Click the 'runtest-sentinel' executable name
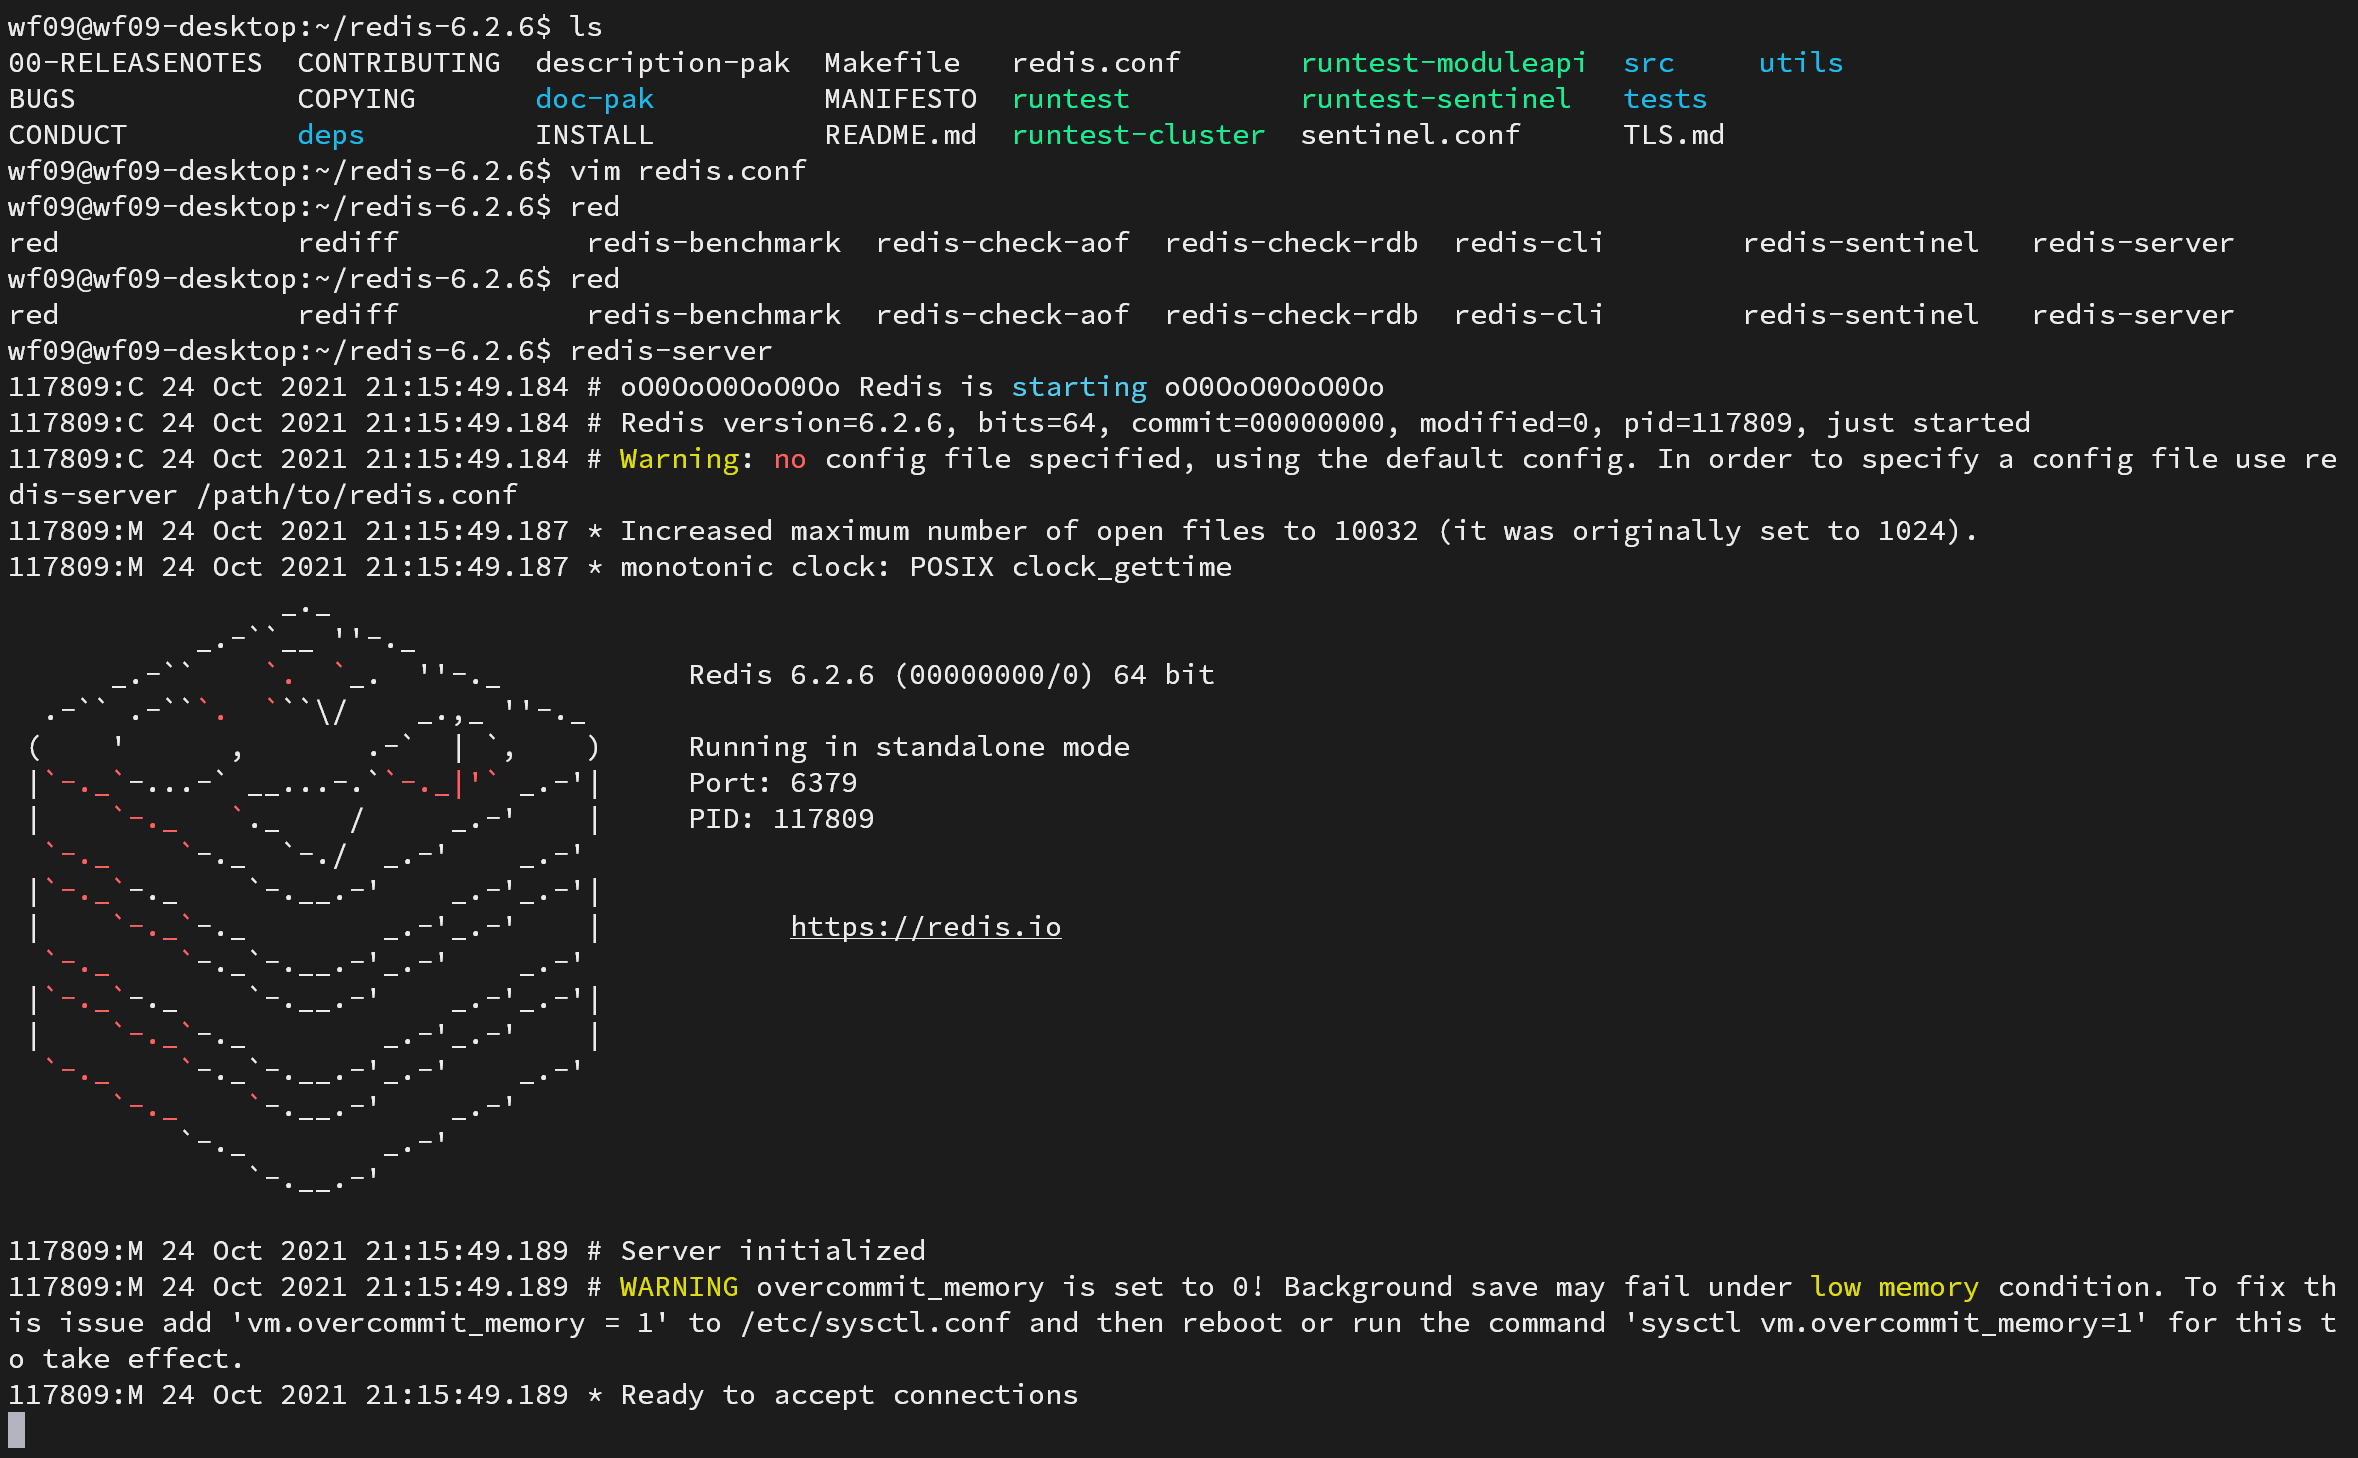Viewport: 2358px width, 1458px height. (1434, 99)
